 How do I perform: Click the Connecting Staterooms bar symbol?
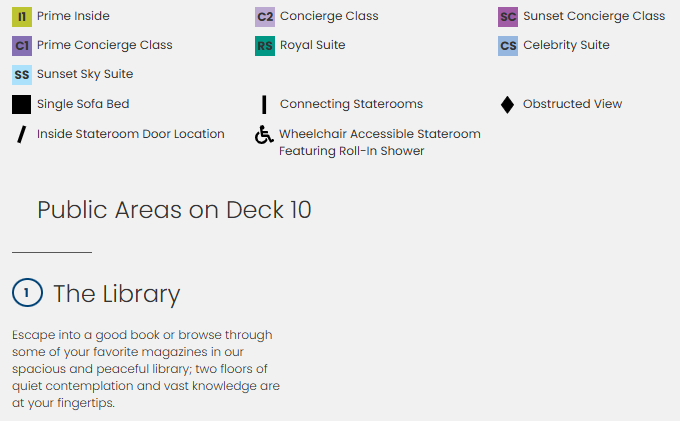tap(264, 104)
